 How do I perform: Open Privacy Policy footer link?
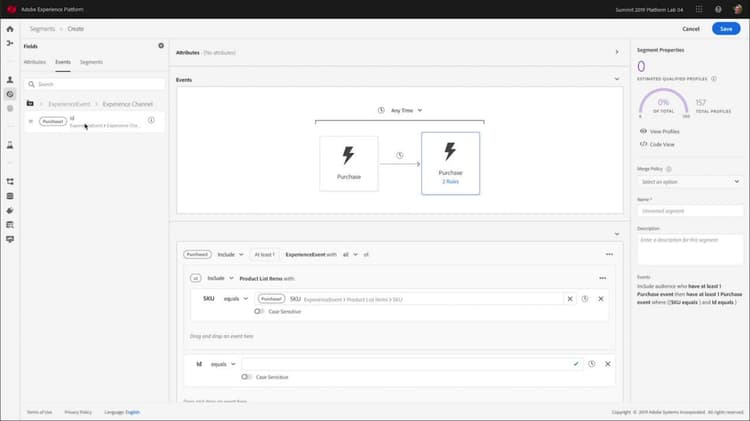(78, 412)
